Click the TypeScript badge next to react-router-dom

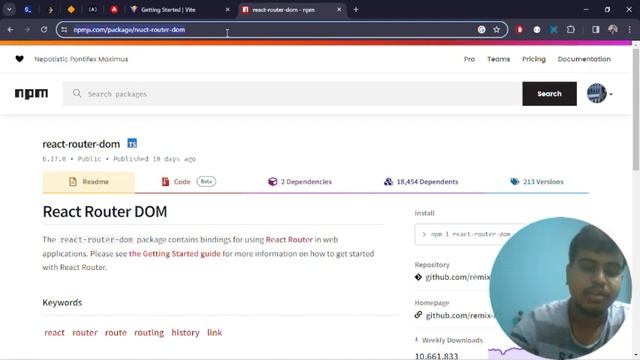point(132,143)
